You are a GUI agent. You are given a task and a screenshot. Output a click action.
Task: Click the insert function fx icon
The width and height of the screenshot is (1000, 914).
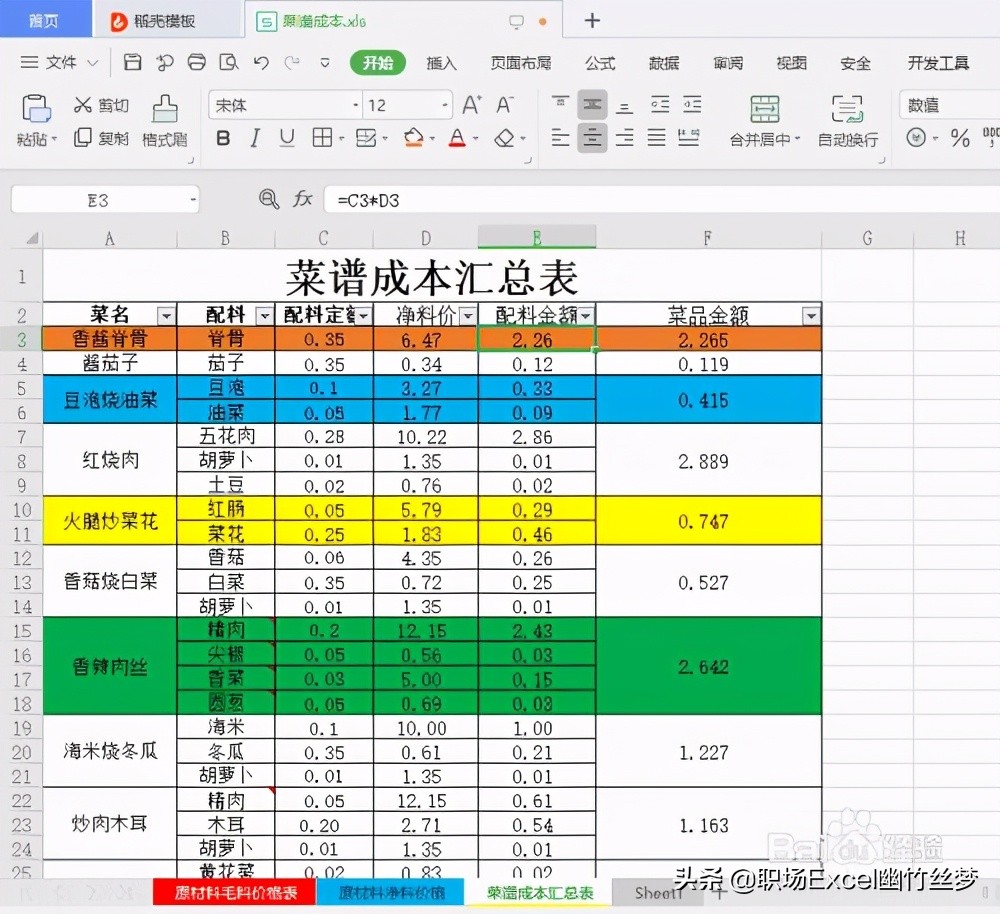[303, 200]
